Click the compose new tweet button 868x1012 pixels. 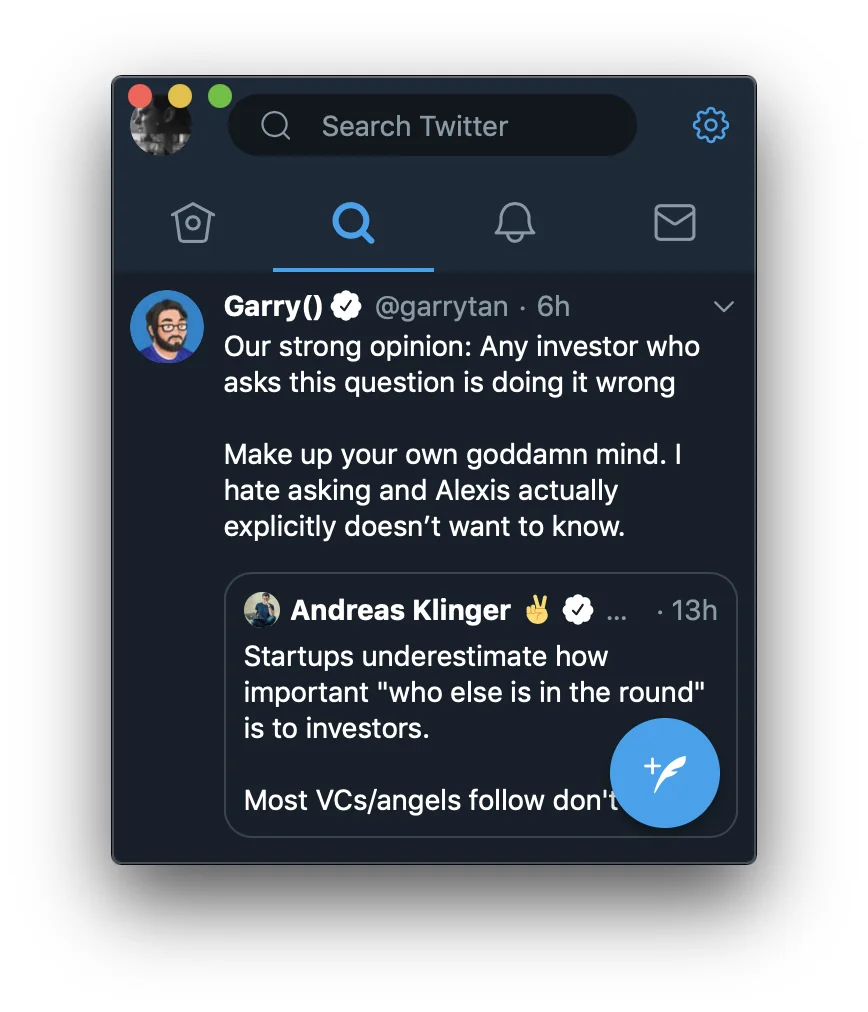[664, 773]
